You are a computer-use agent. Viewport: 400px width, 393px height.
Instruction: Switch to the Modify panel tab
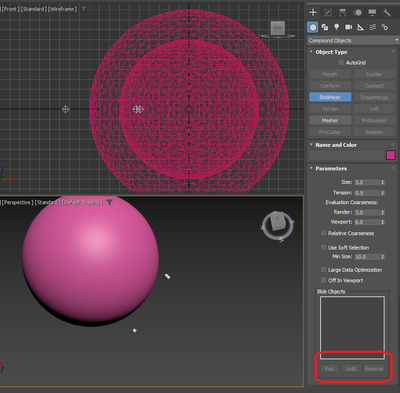pos(328,13)
